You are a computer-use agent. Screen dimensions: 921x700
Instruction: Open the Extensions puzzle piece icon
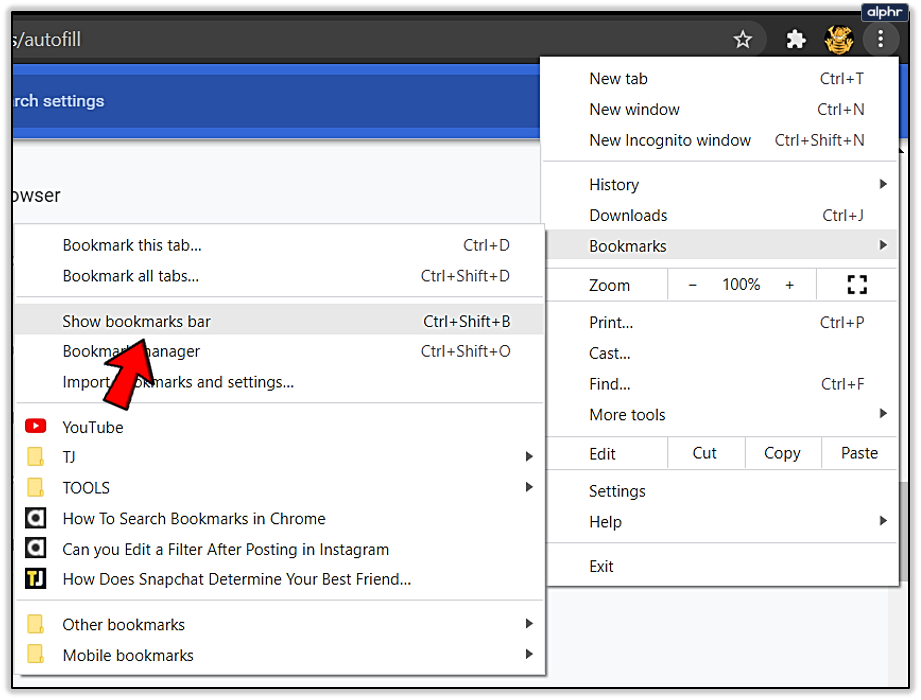click(795, 39)
